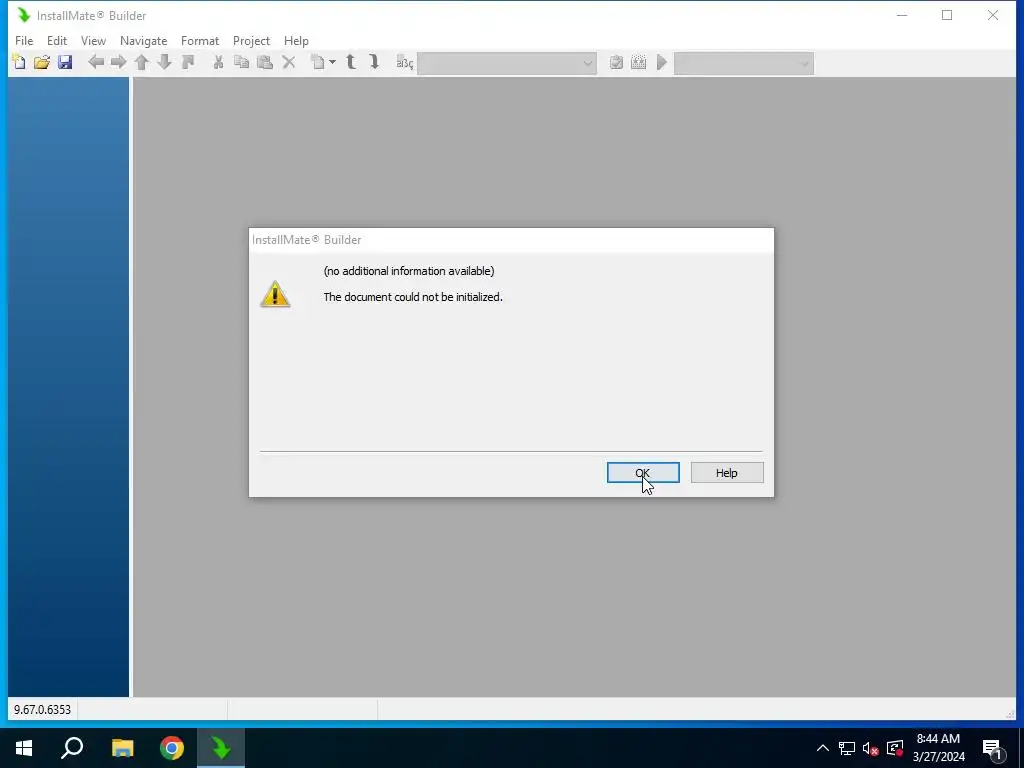Click the go-to-top-left arrow toolbar icon
The width and height of the screenshot is (1024, 768).
[x=188, y=63]
